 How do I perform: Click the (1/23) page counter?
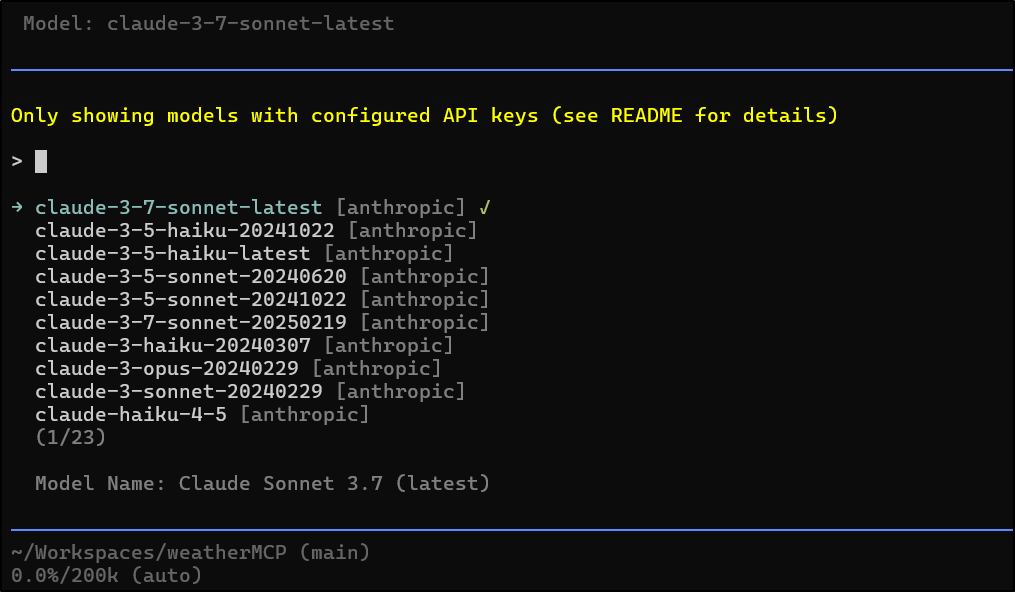[x=70, y=437]
